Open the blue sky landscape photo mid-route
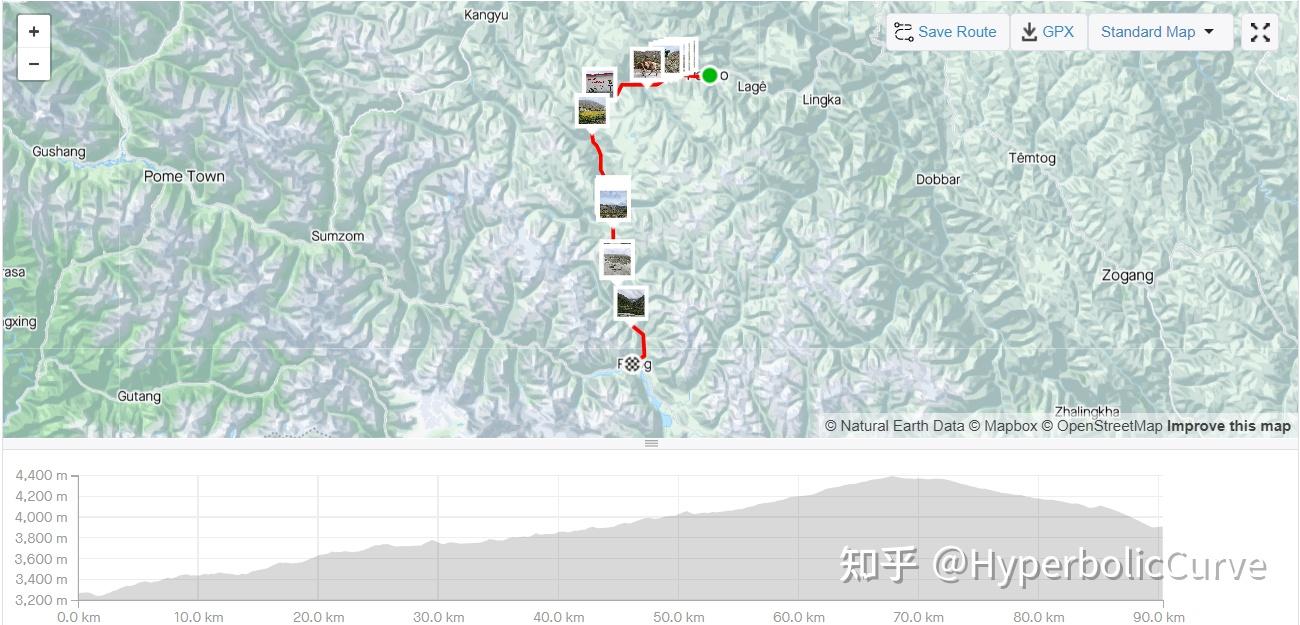Image resolution: width=1300 pixels, height=625 pixels. [613, 203]
